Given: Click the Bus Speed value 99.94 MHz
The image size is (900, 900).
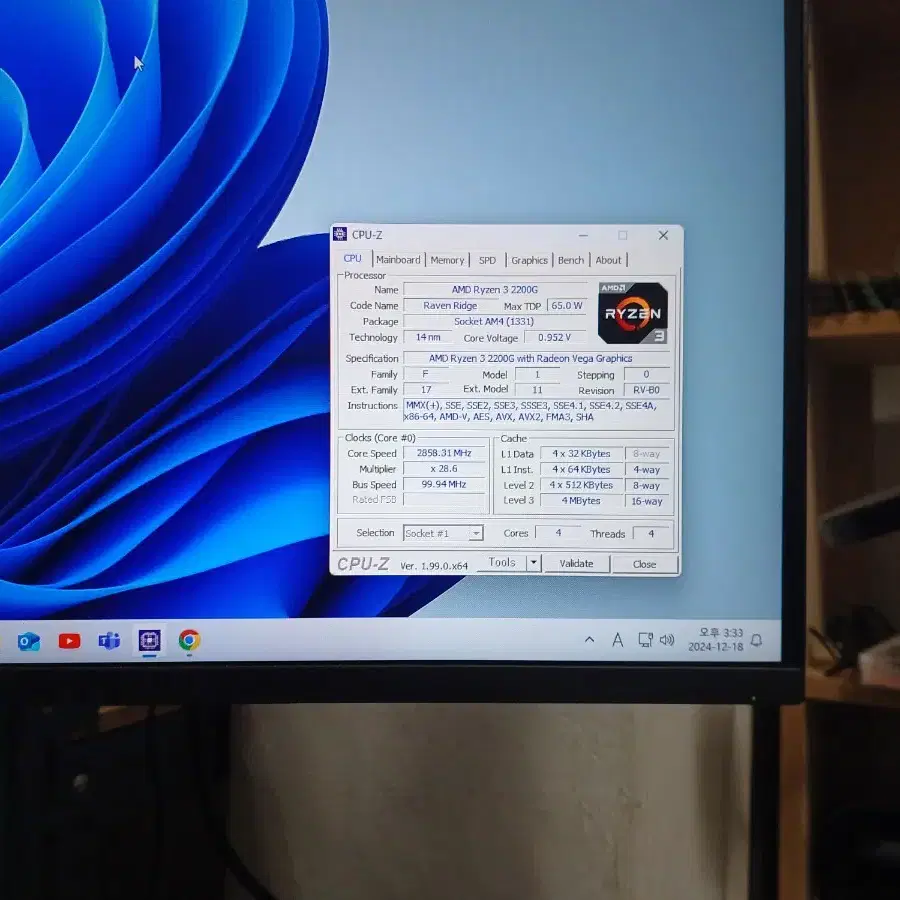Looking at the screenshot, I should 444,484.
